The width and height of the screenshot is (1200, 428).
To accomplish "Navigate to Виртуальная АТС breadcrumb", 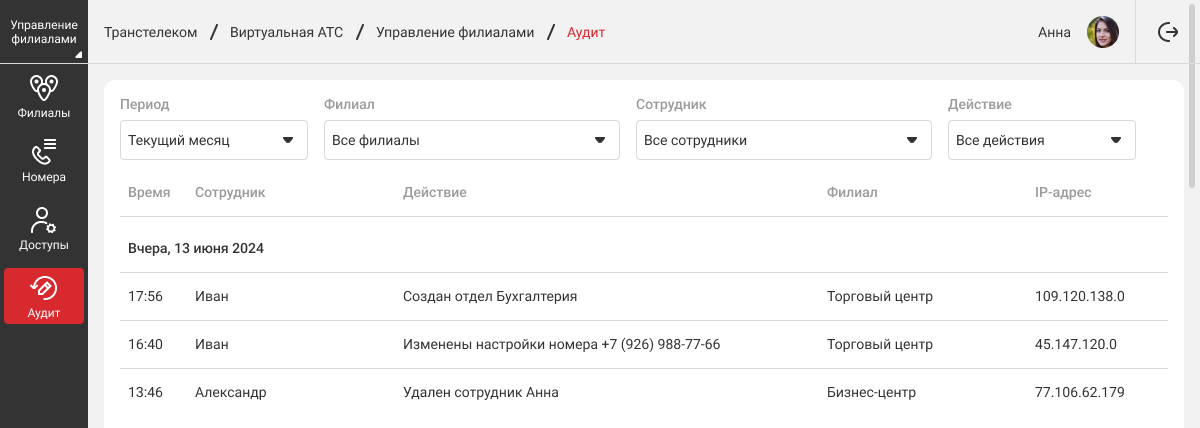I will point(286,32).
